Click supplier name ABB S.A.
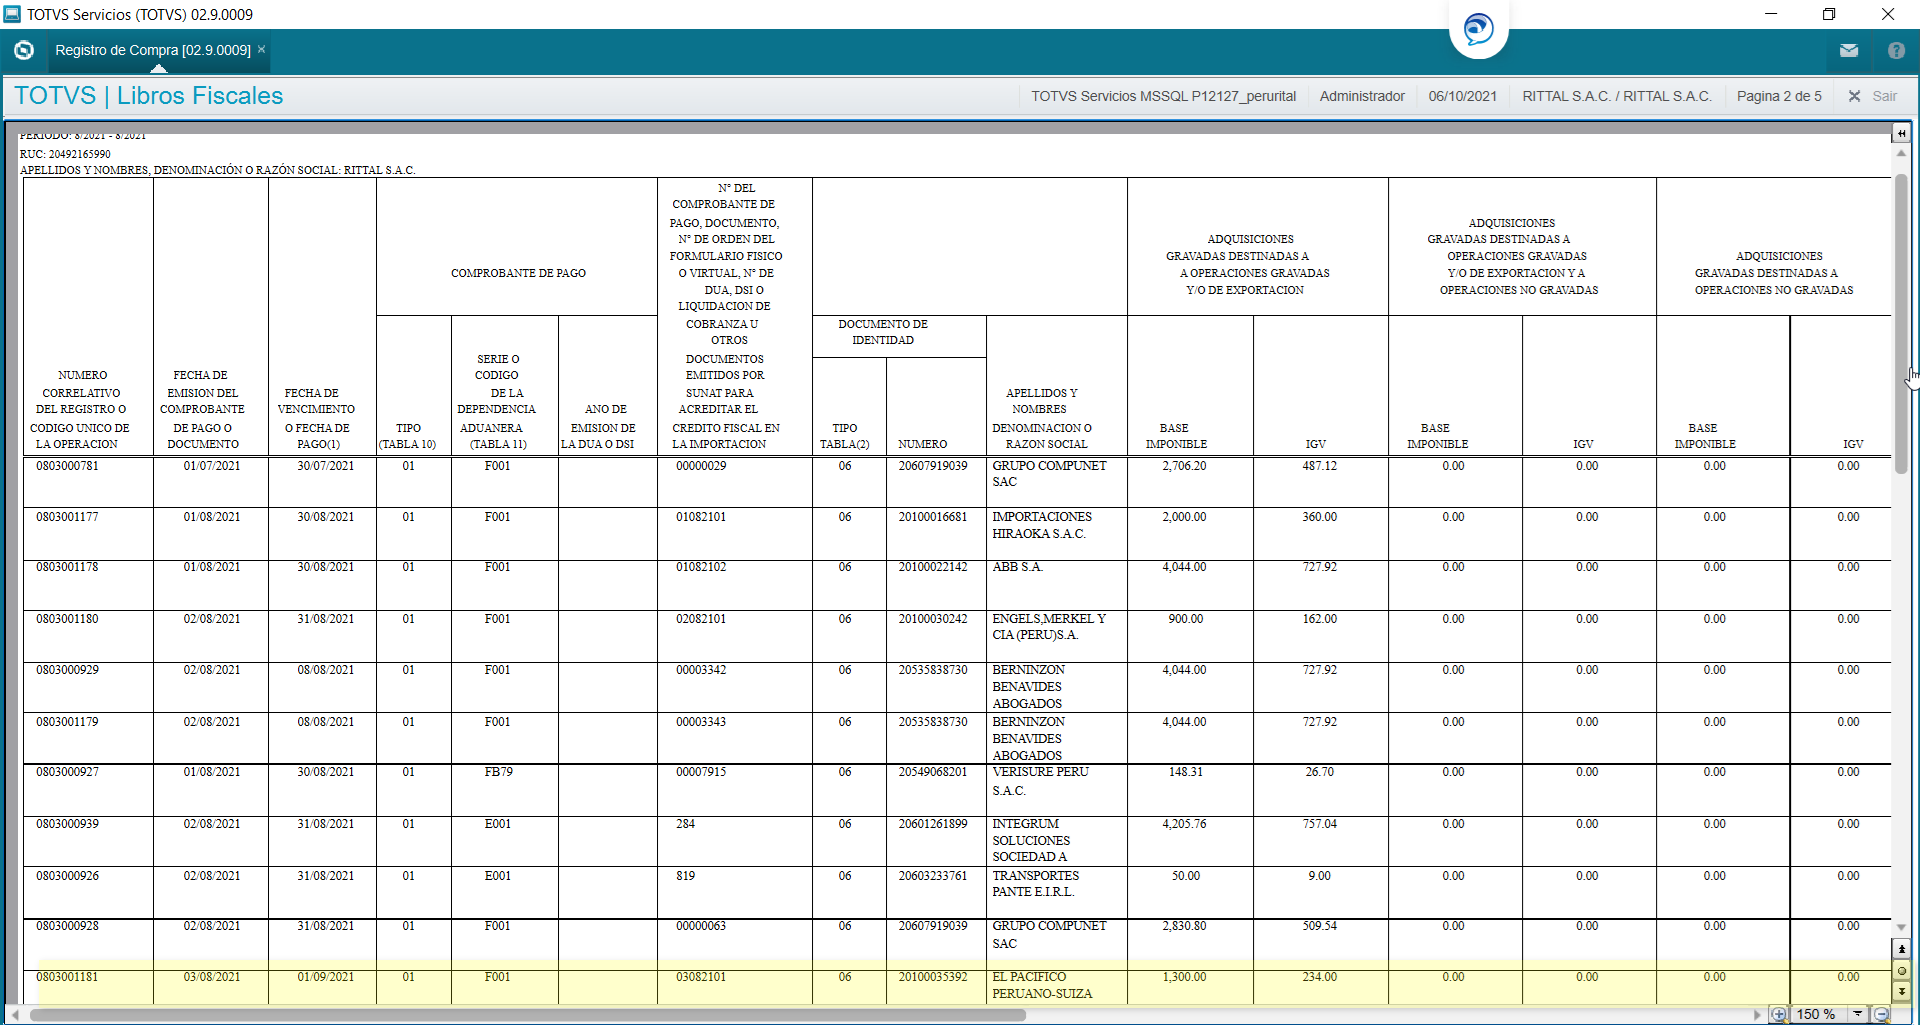The width and height of the screenshot is (1920, 1025). (1017, 567)
